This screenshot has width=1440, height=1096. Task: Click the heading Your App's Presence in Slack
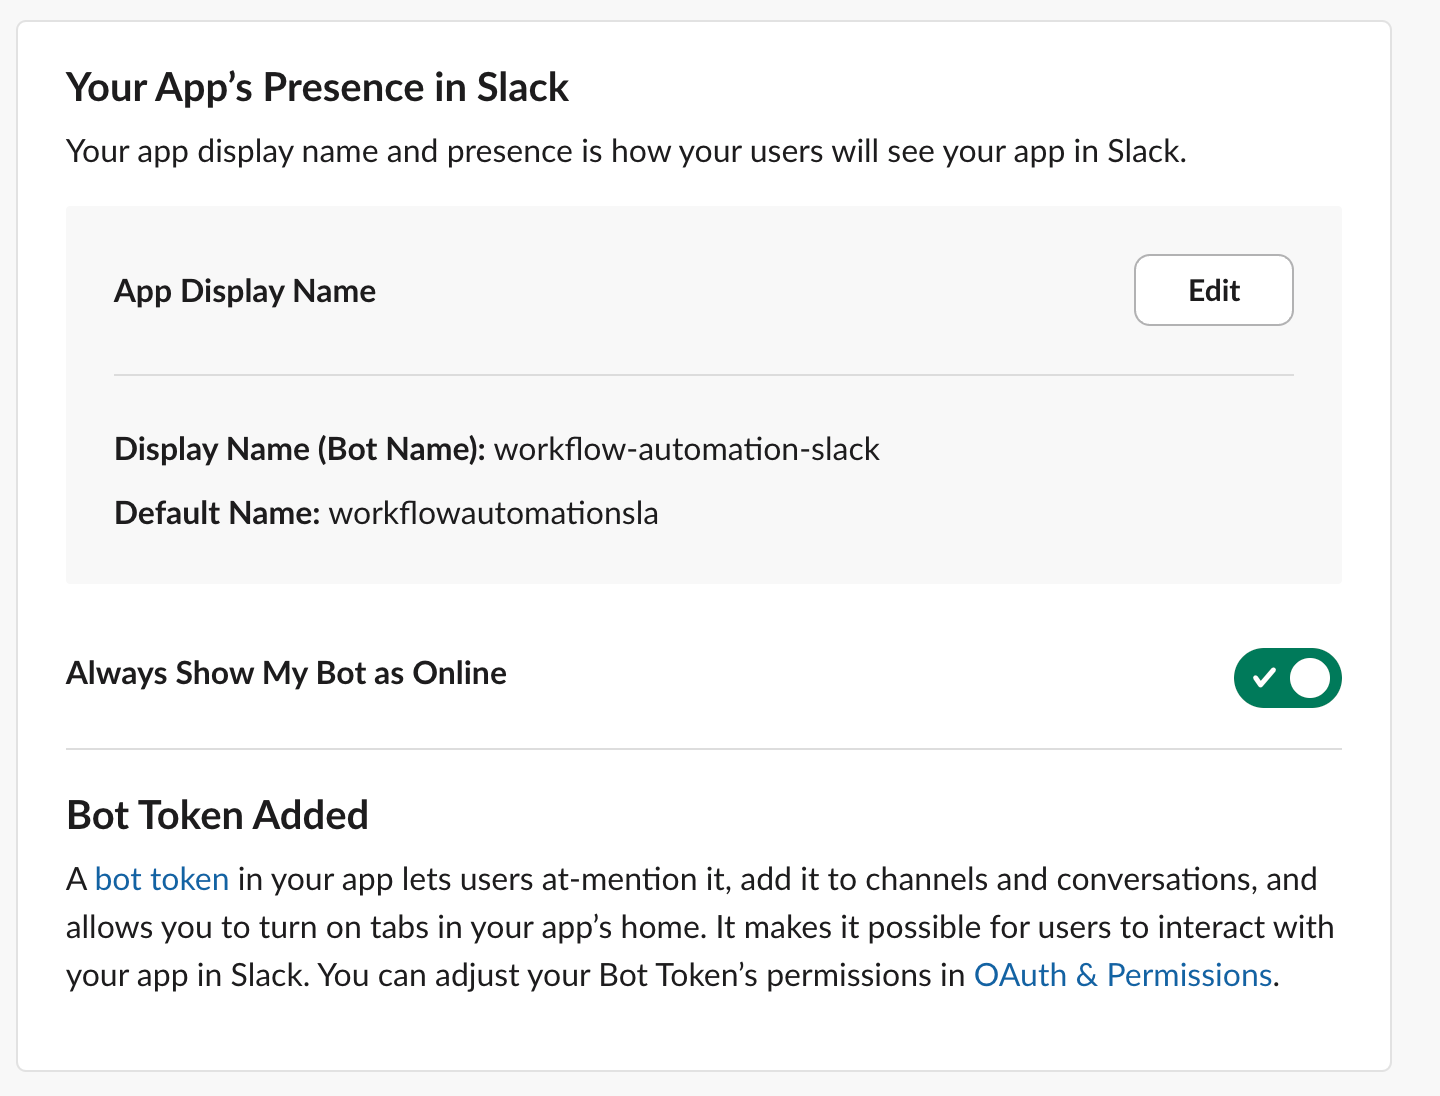(x=317, y=87)
